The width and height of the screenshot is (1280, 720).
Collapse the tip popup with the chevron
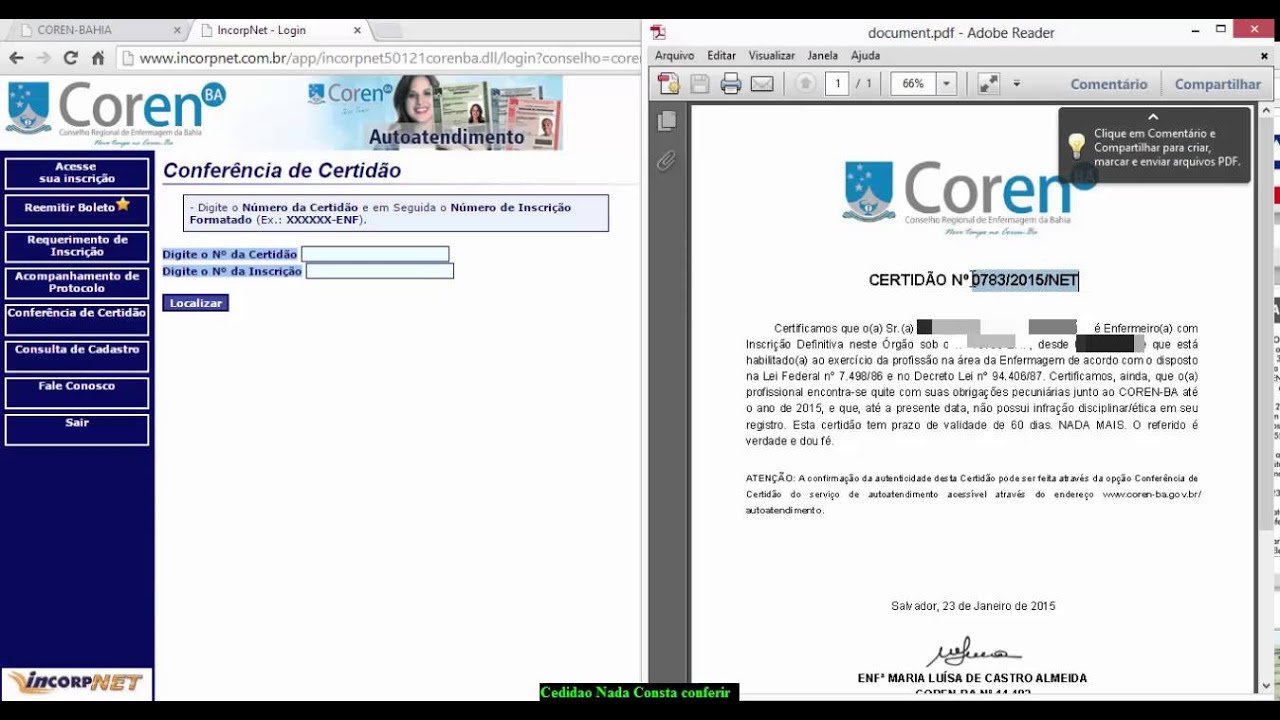[x=1153, y=117]
